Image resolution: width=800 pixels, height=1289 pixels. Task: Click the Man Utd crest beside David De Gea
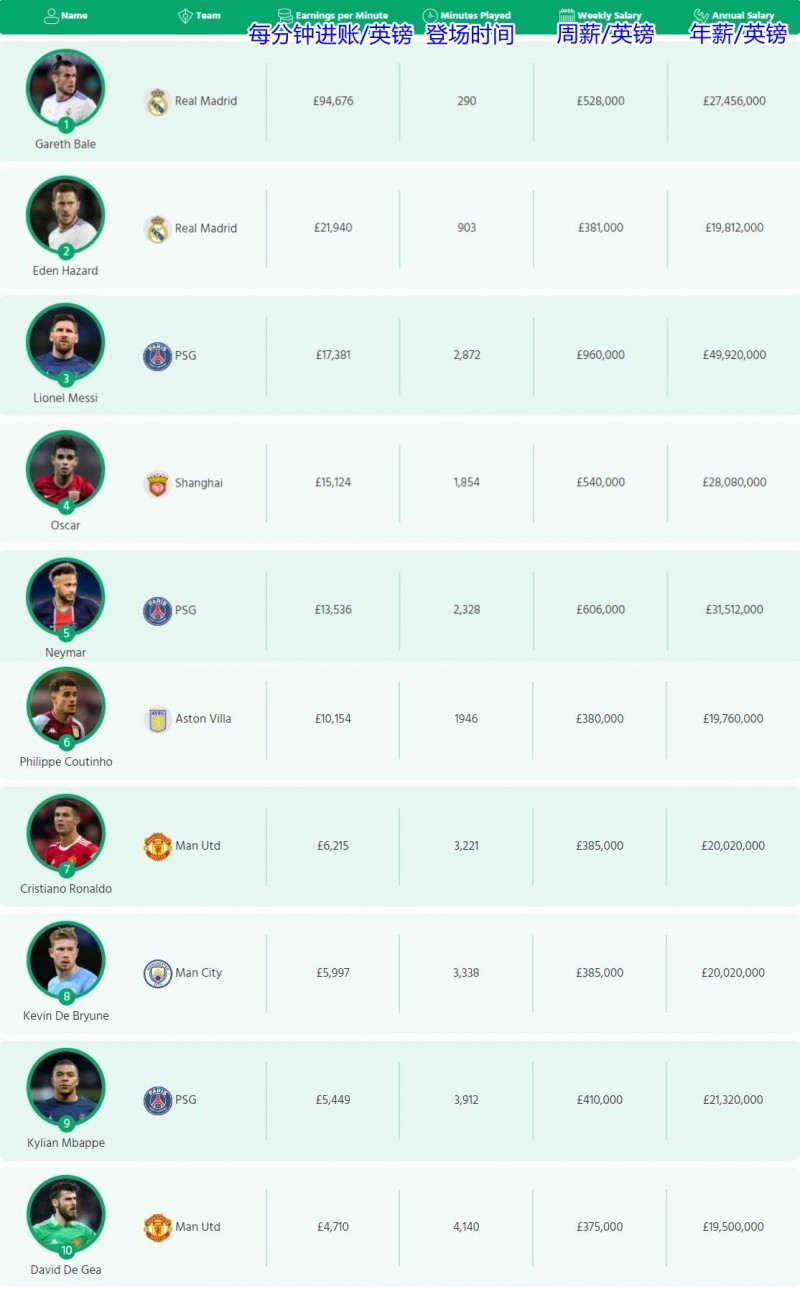click(x=157, y=1227)
